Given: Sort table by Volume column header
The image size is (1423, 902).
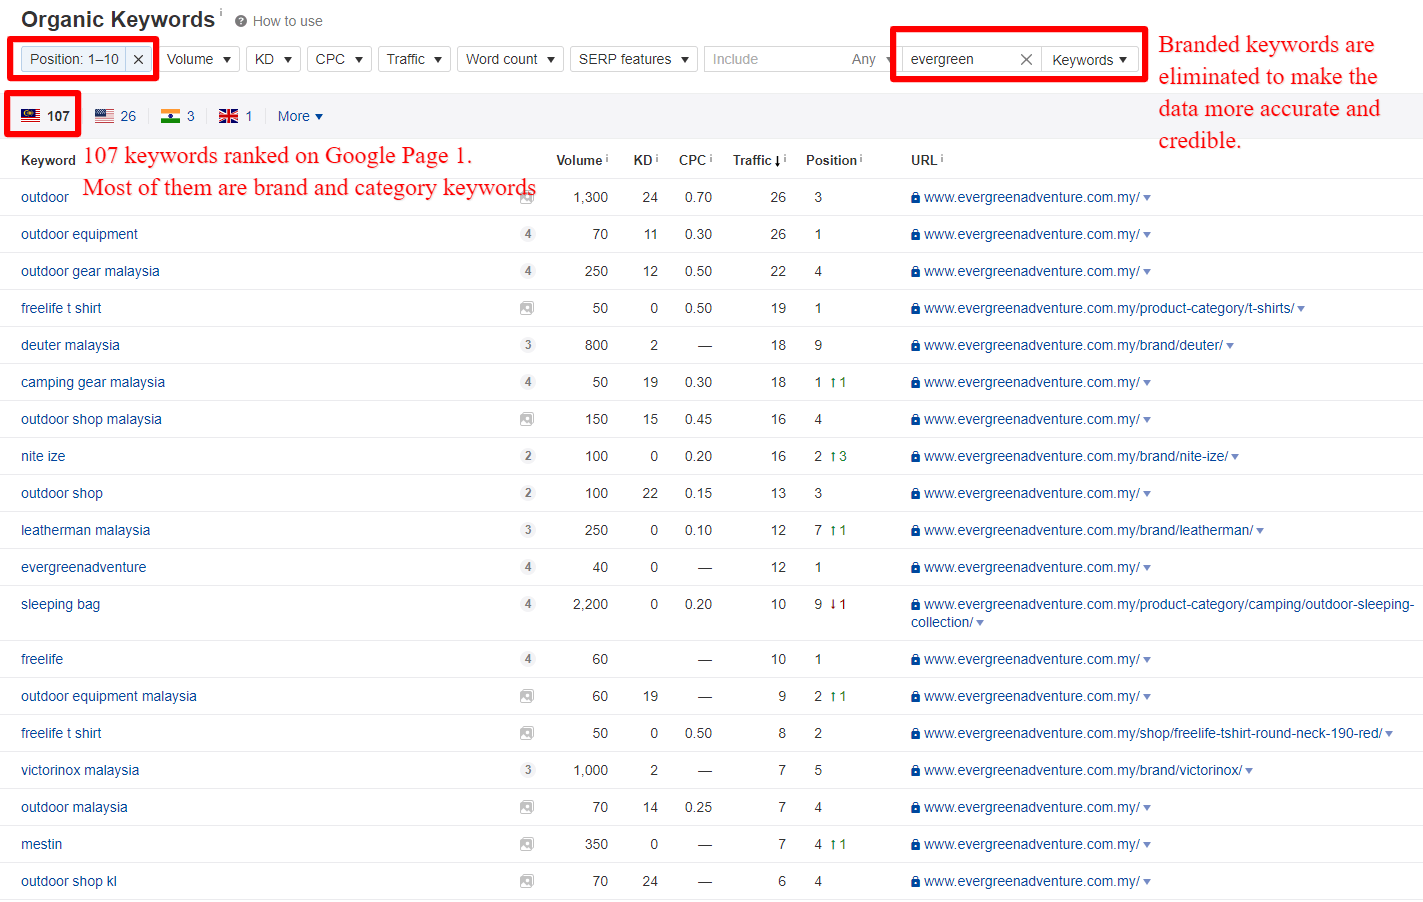Looking at the screenshot, I should (x=579, y=160).
